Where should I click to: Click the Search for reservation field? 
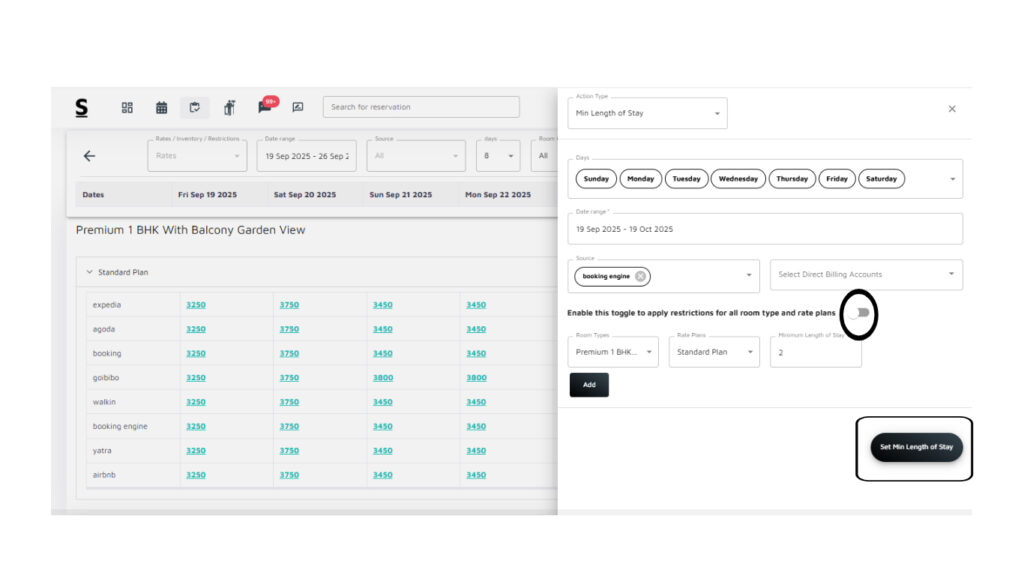(x=421, y=107)
